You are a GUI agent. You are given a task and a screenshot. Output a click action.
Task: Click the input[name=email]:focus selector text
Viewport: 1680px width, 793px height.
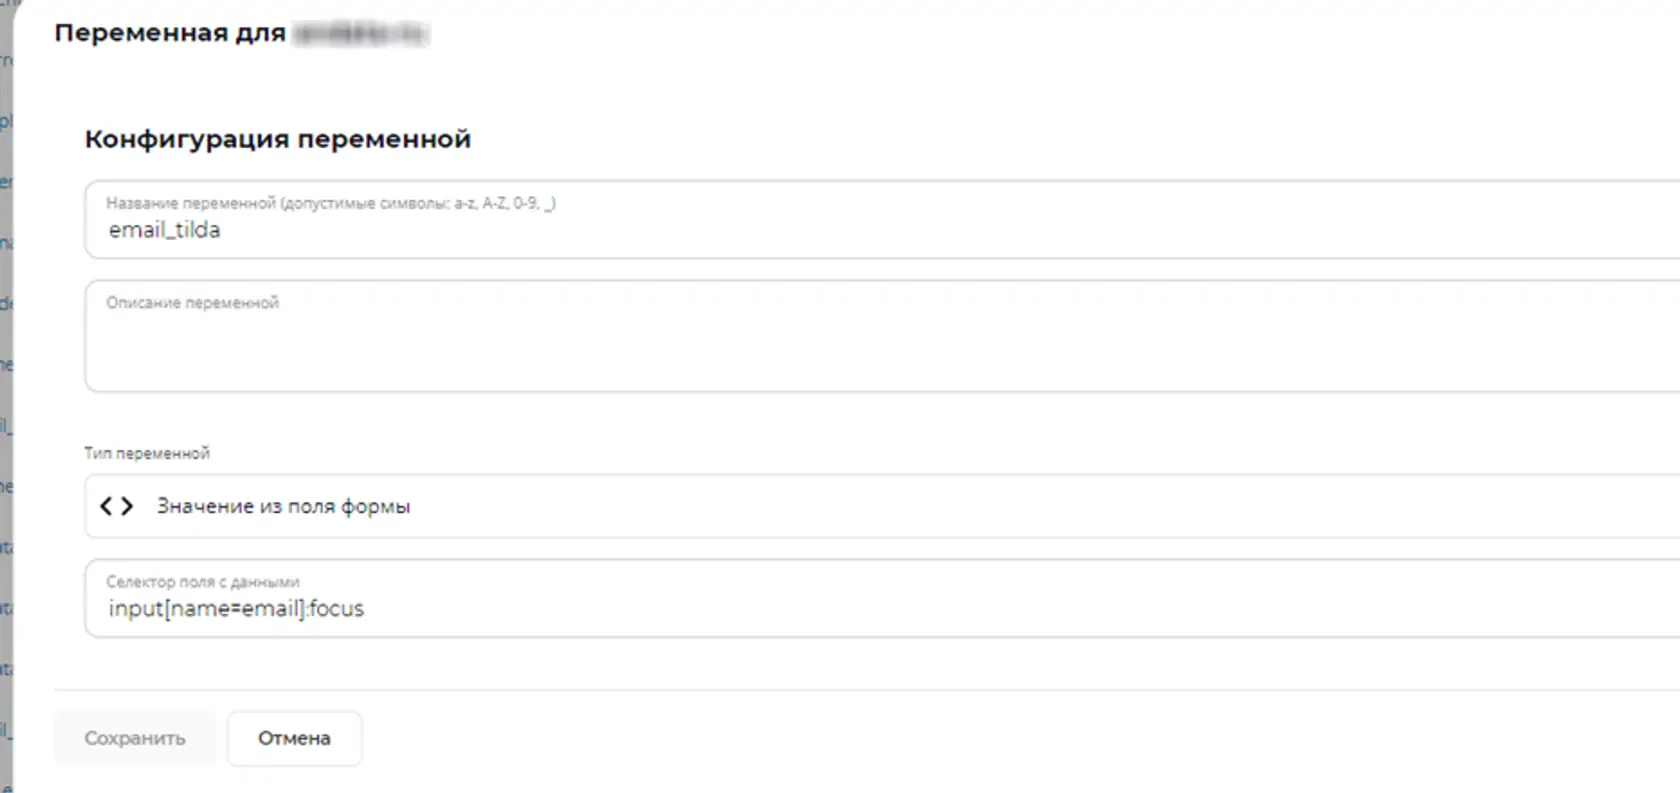click(x=236, y=608)
